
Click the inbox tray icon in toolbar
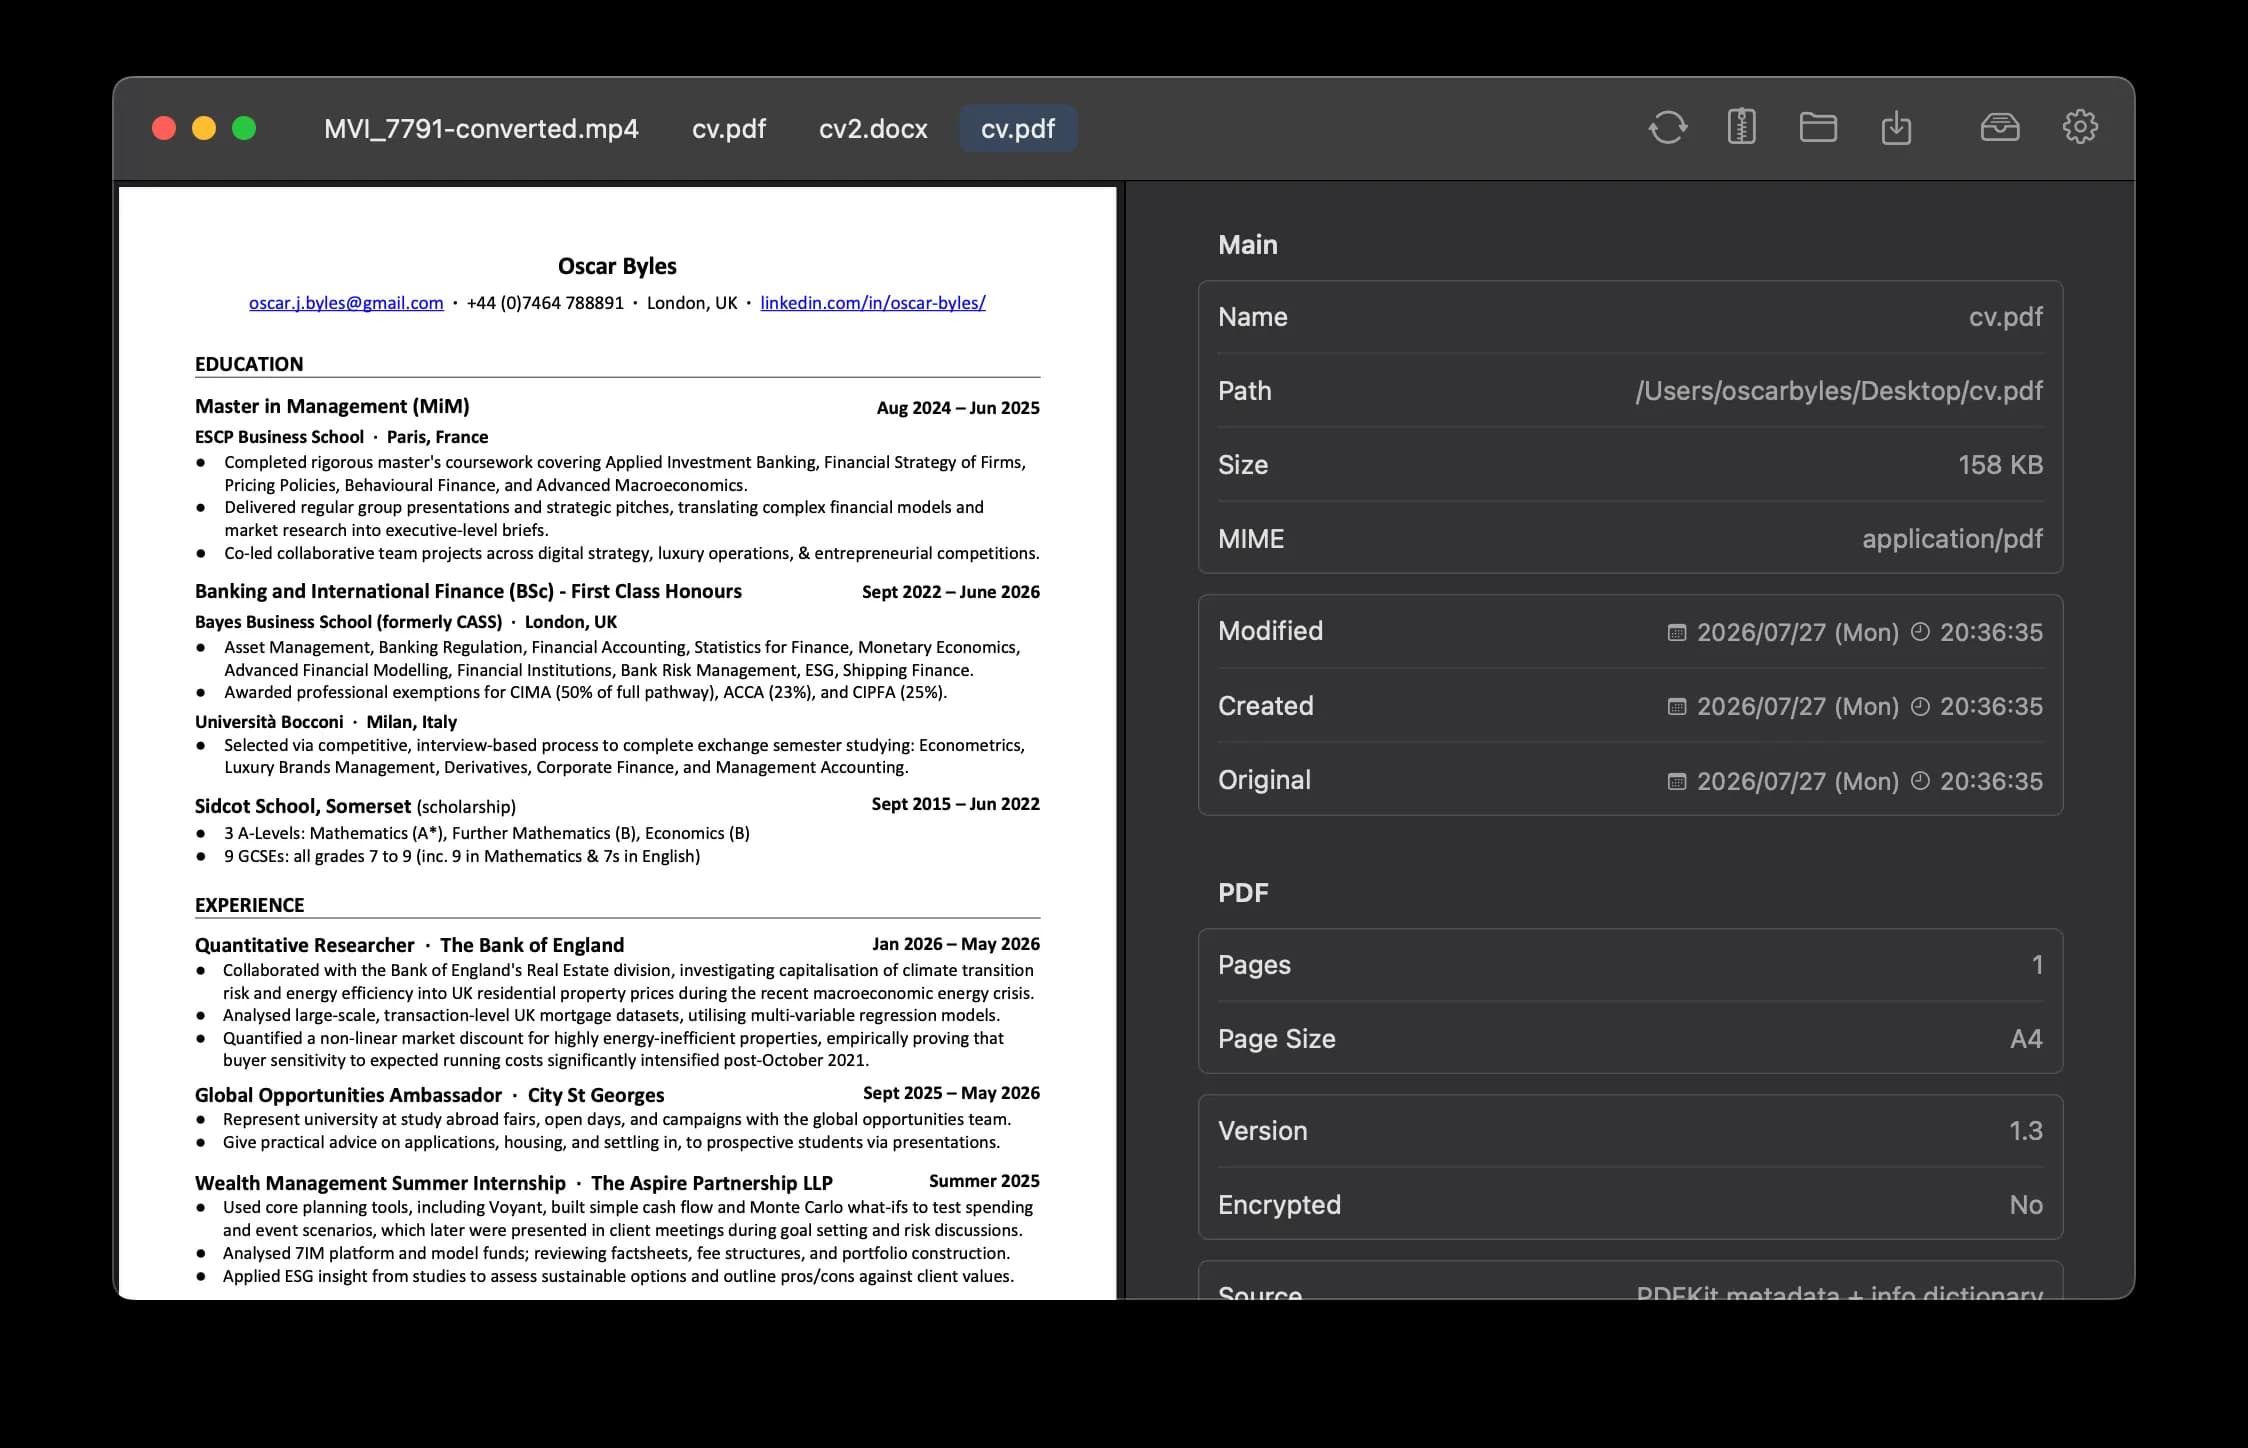pos(2000,127)
